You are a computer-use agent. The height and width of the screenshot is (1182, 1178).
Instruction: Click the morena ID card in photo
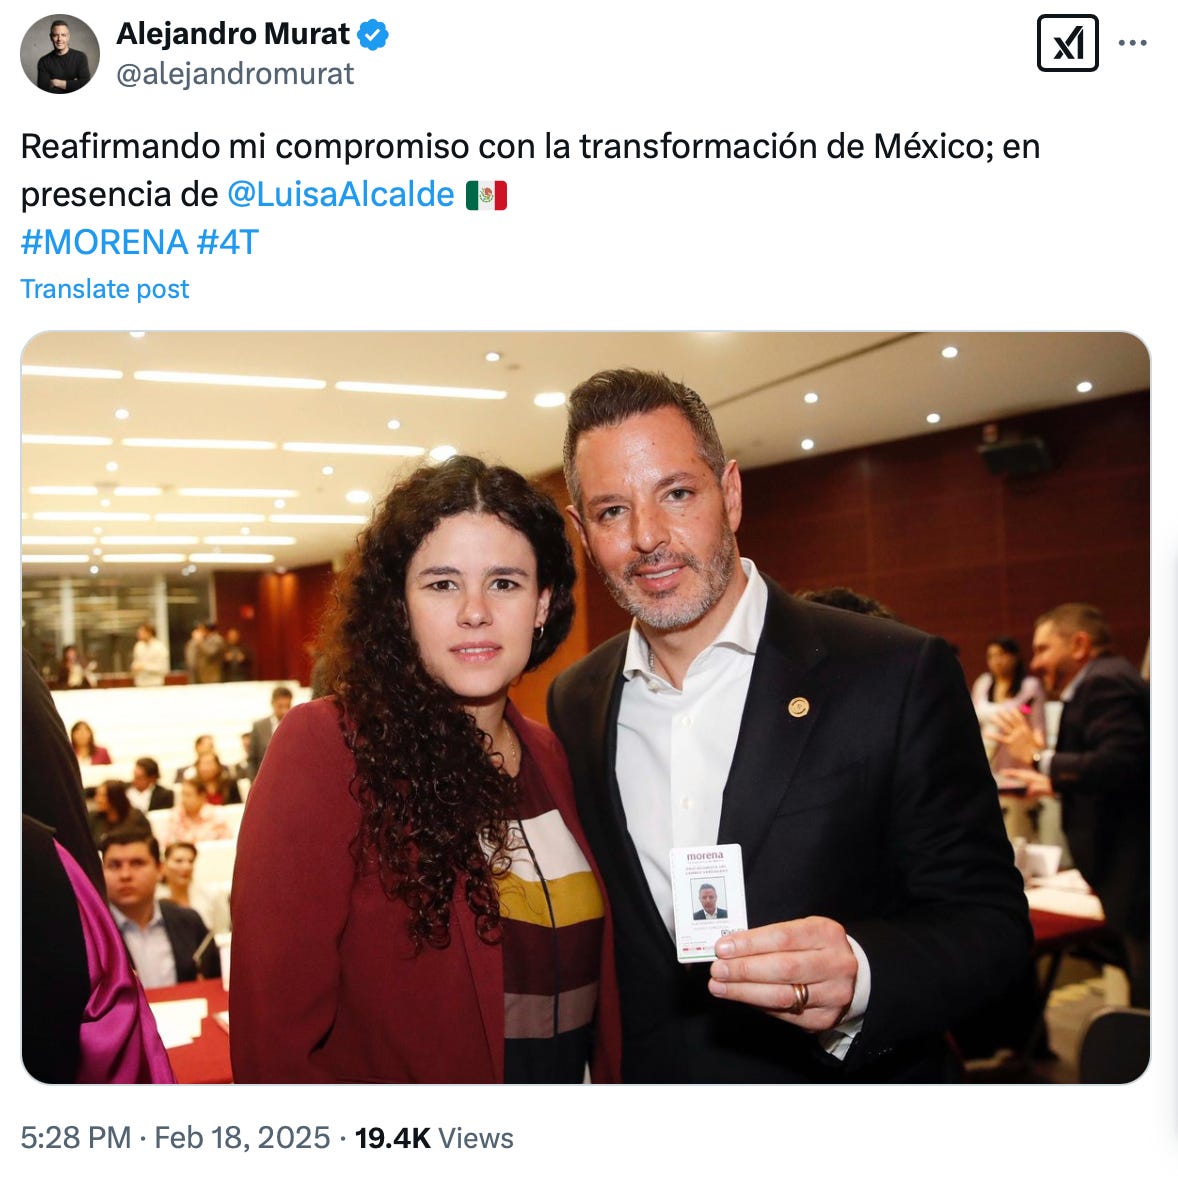click(708, 903)
